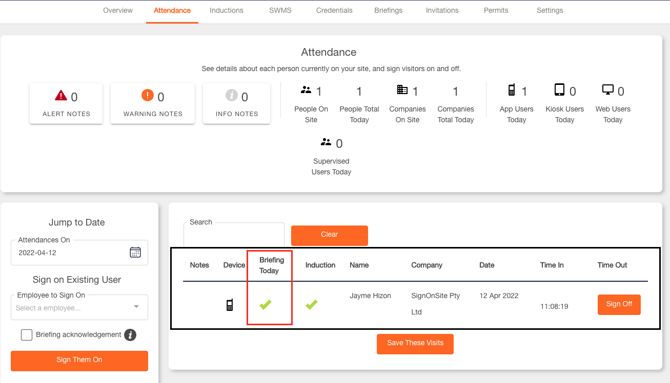Sign Off Jayme Hizon
Viewport: 670px width, 383px height.
tap(619, 304)
